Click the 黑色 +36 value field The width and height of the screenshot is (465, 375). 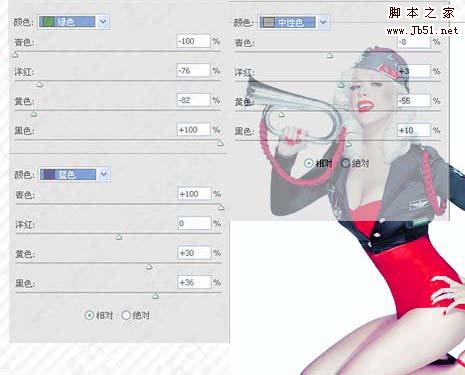[x=195, y=282]
